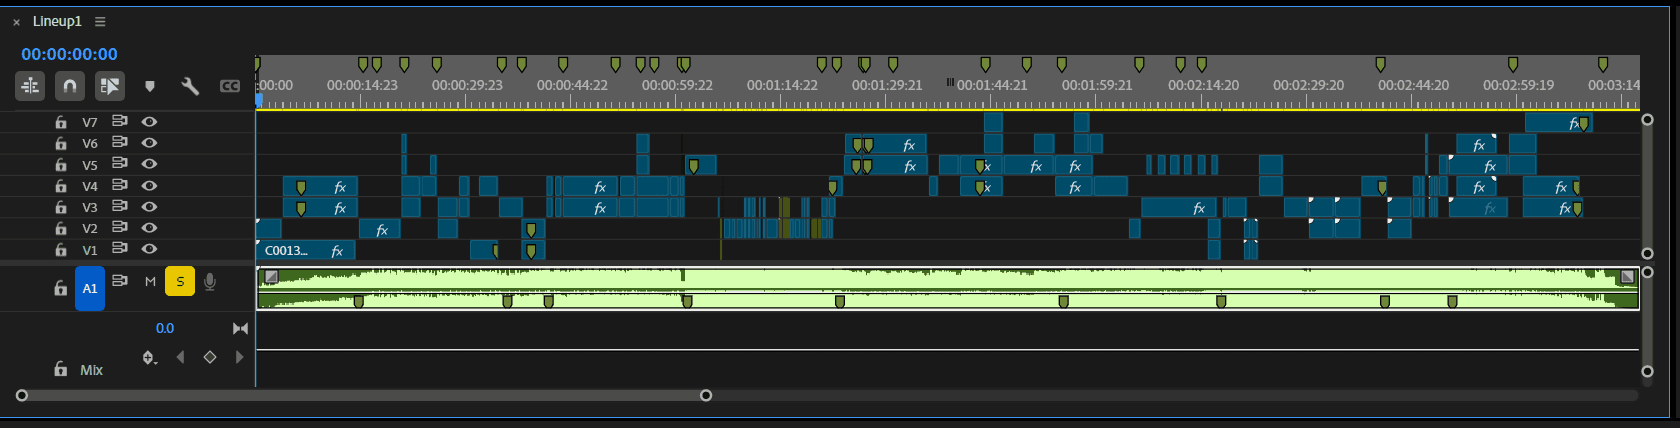Toggle lock on track V7

point(61,122)
